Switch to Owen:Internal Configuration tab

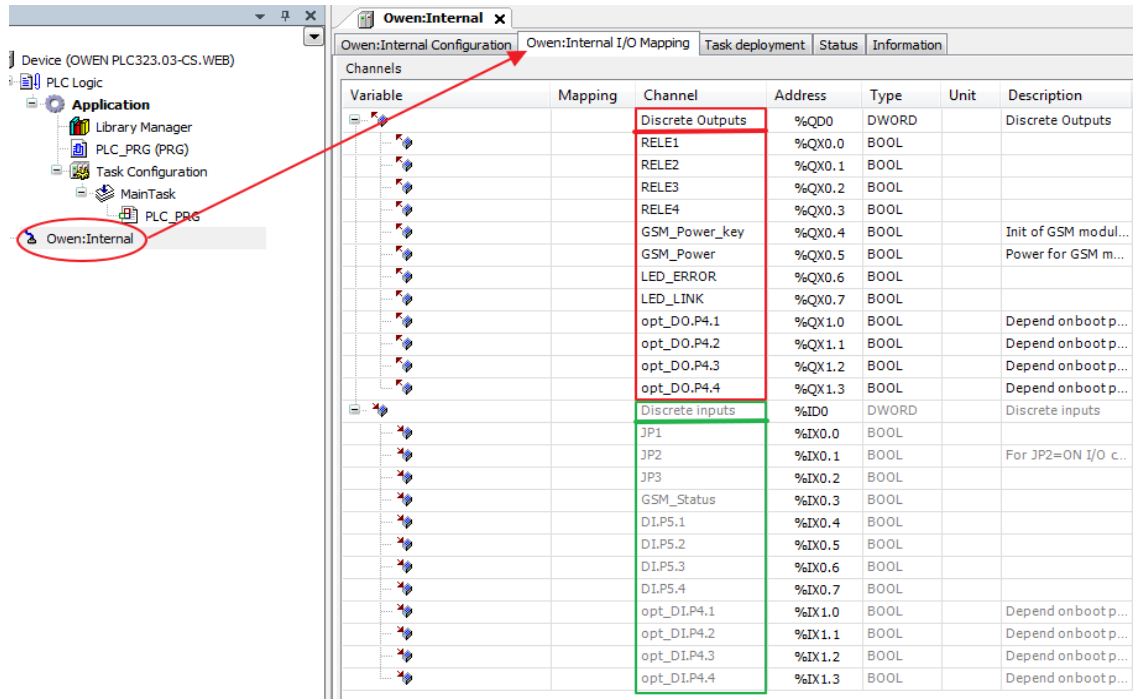click(424, 45)
